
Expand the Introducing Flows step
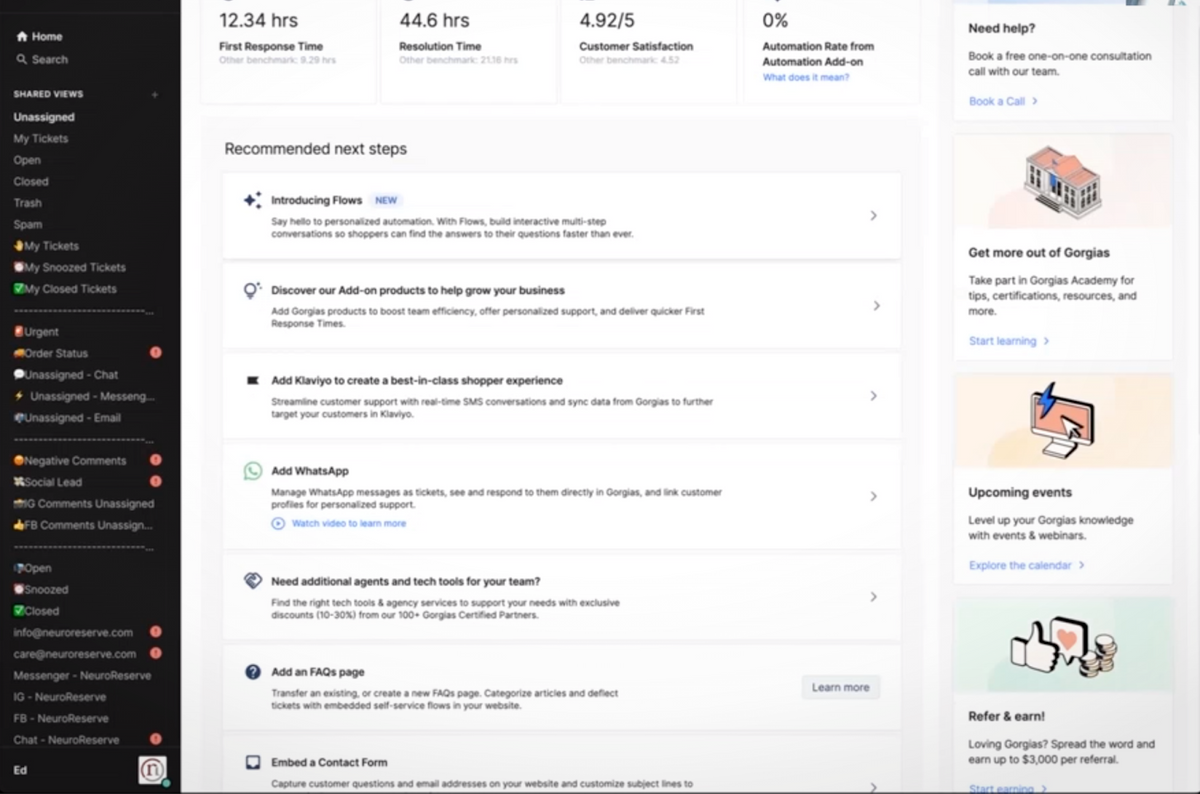(x=873, y=216)
